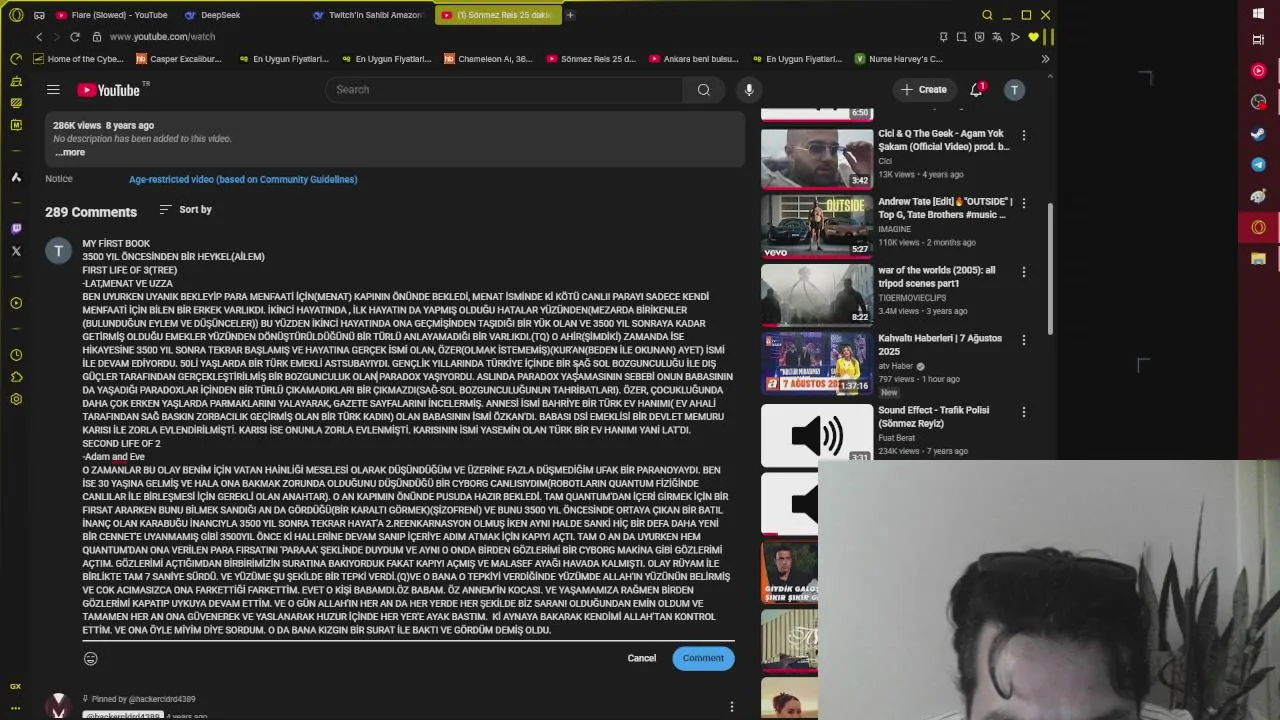Open Sort by comments dropdown
Viewport: 1280px width, 720px height.
[x=186, y=210]
